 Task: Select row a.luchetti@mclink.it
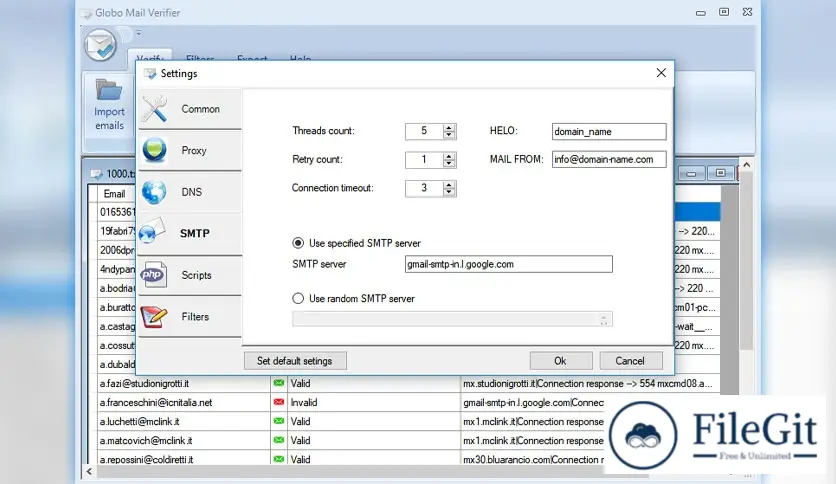click(183, 422)
